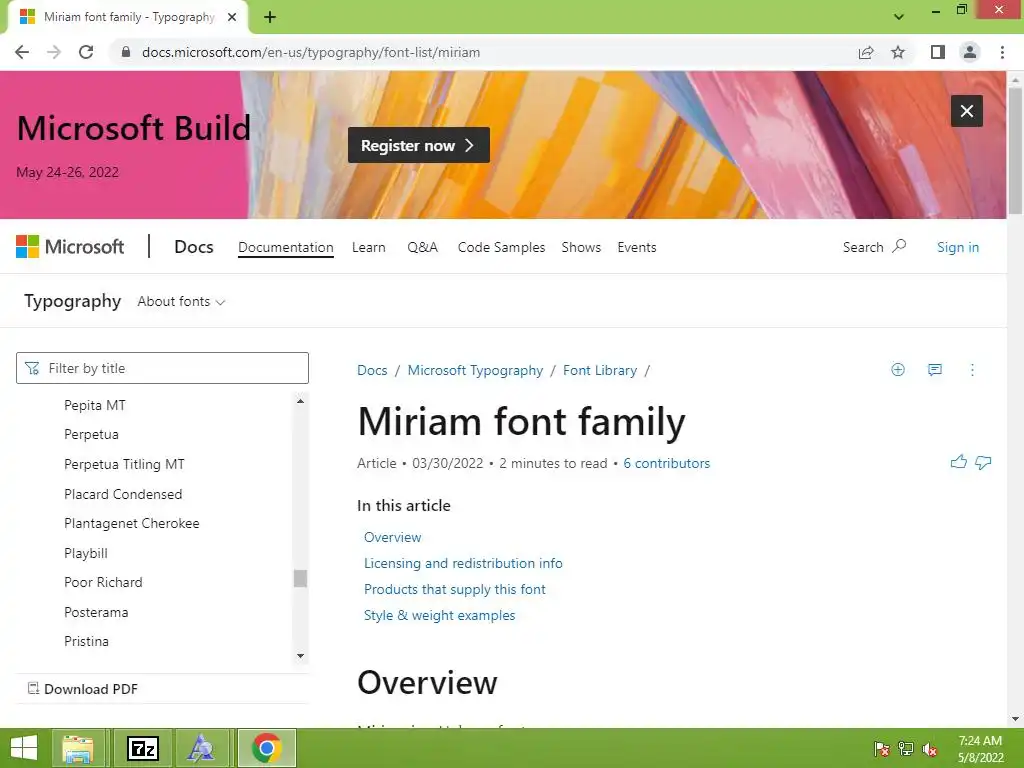Image resolution: width=1024 pixels, height=768 pixels.
Task: Click the page vertical scrollbar thumb
Action: (x=1015, y=151)
